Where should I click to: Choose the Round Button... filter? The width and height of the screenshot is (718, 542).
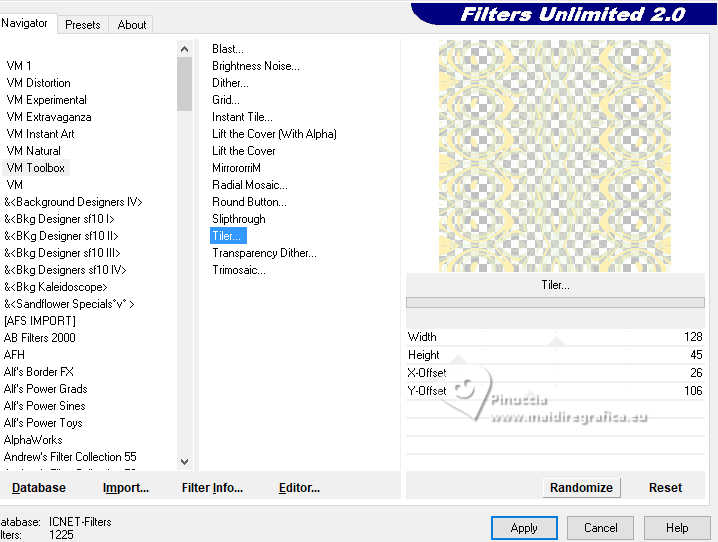pyautogui.click(x=249, y=202)
